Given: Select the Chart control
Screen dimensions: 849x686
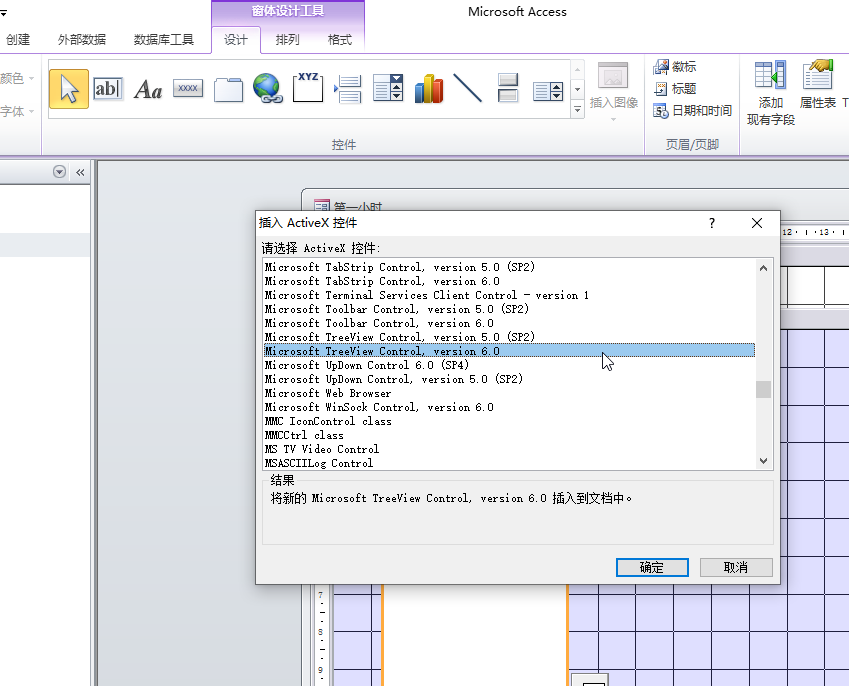Looking at the screenshot, I should point(428,89).
